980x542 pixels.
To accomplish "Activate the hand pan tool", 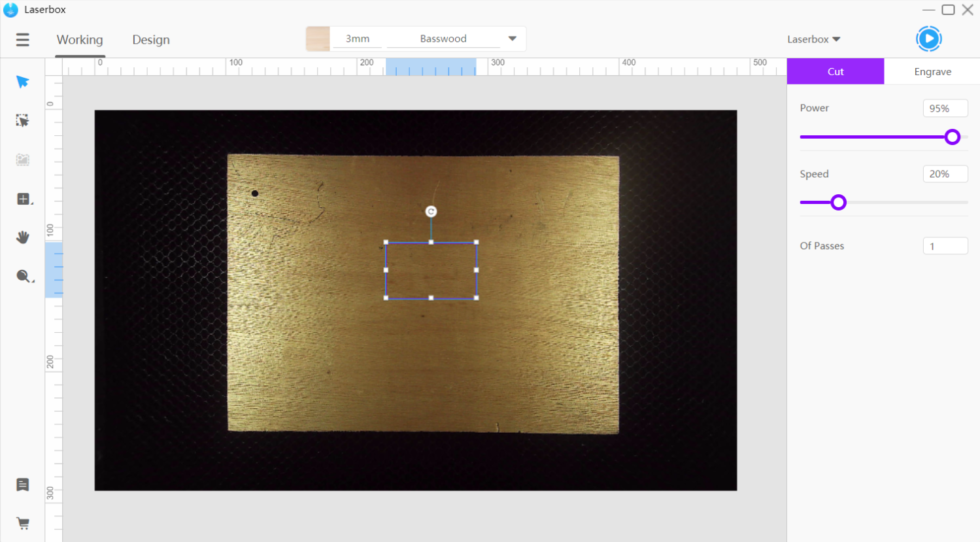I will 23,237.
